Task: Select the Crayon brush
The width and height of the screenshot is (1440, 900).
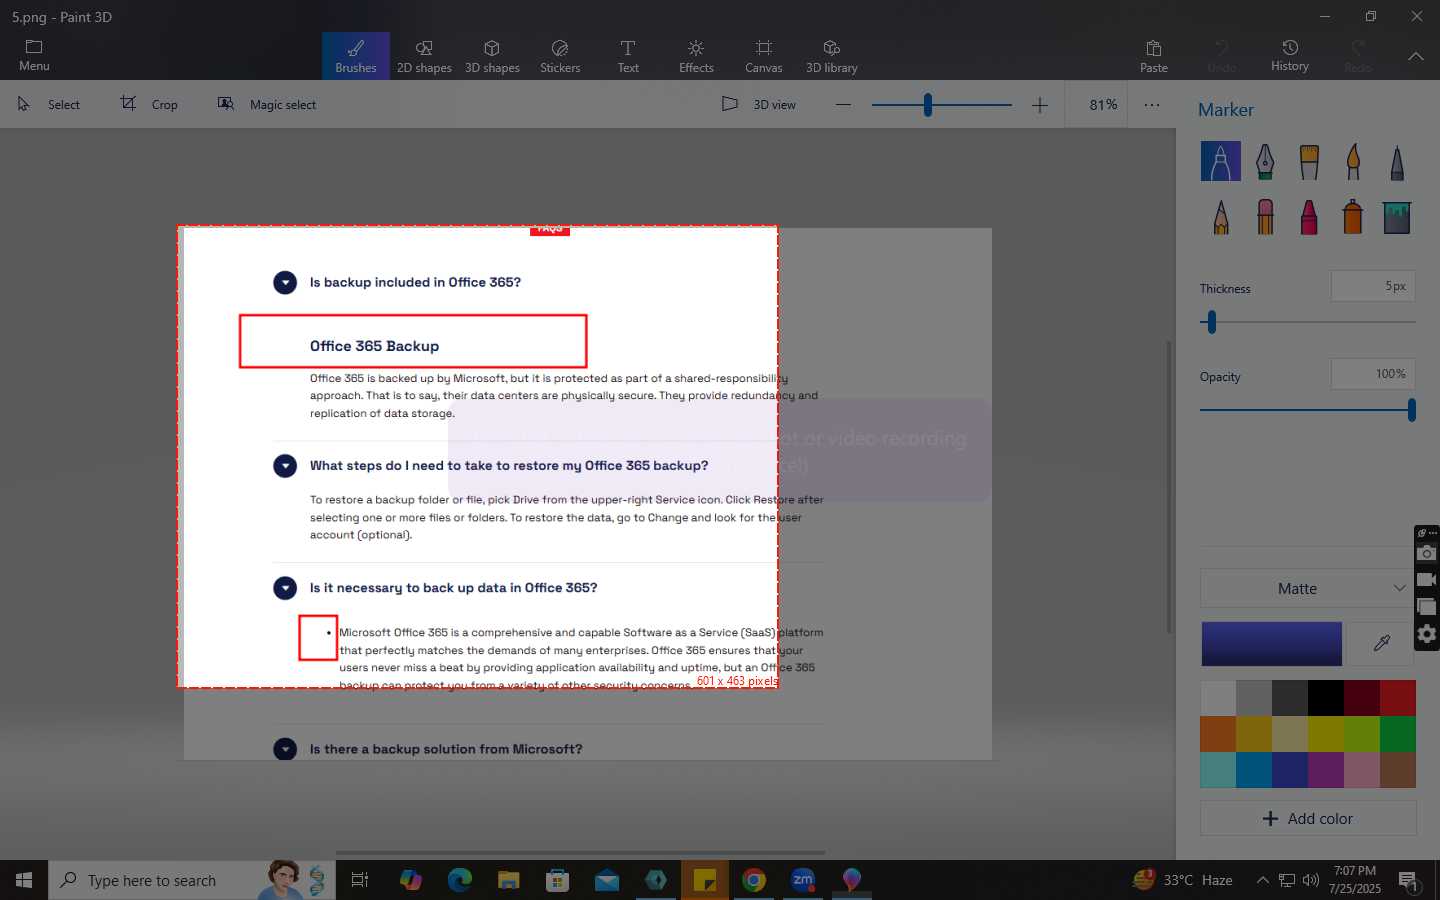Action: (1309, 216)
